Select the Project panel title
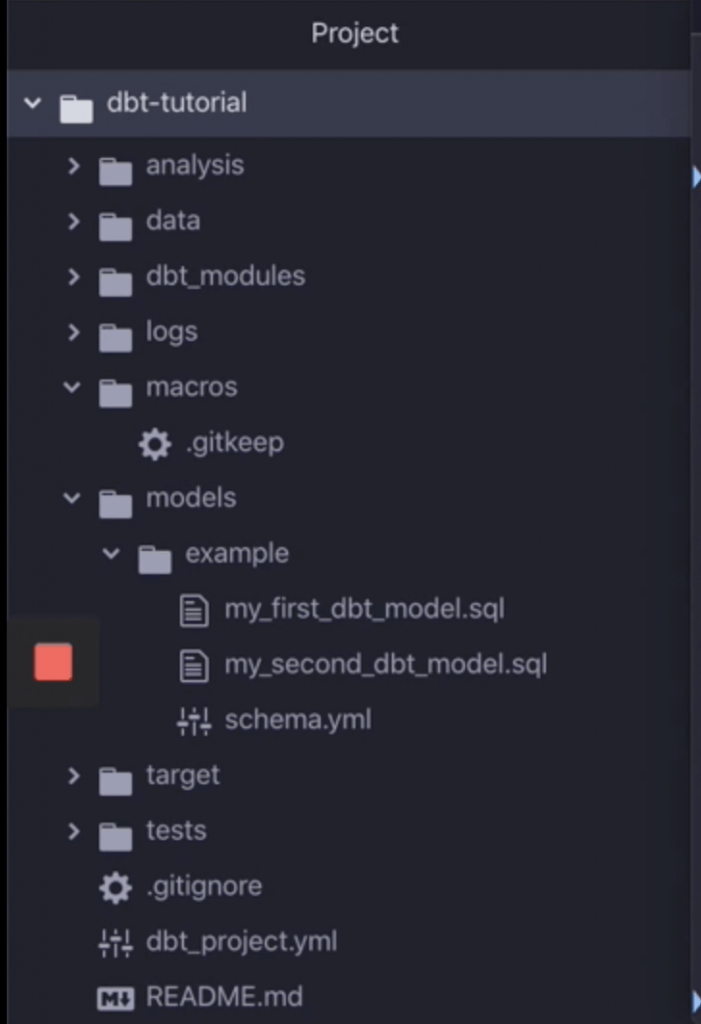The height and width of the screenshot is (1024, 701). pos(354,33)
